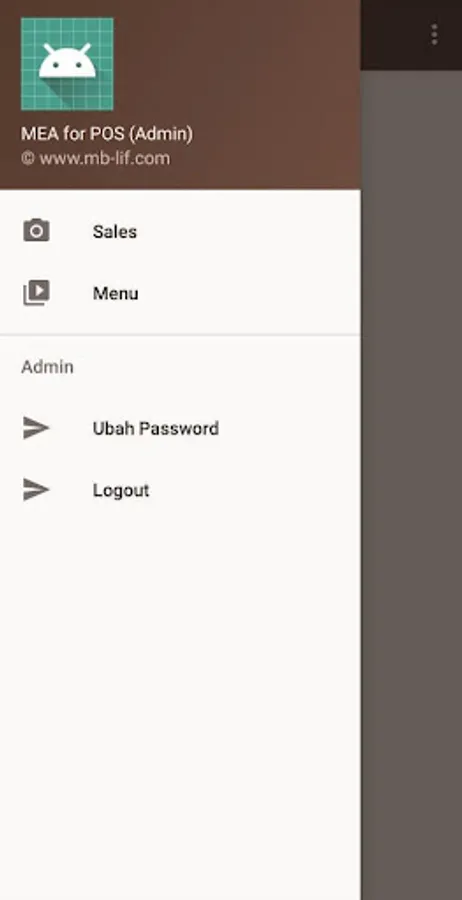The image size is (462, 900).
Task: Visit the www.mb-lif.com link
Action: tap(104, 158)
